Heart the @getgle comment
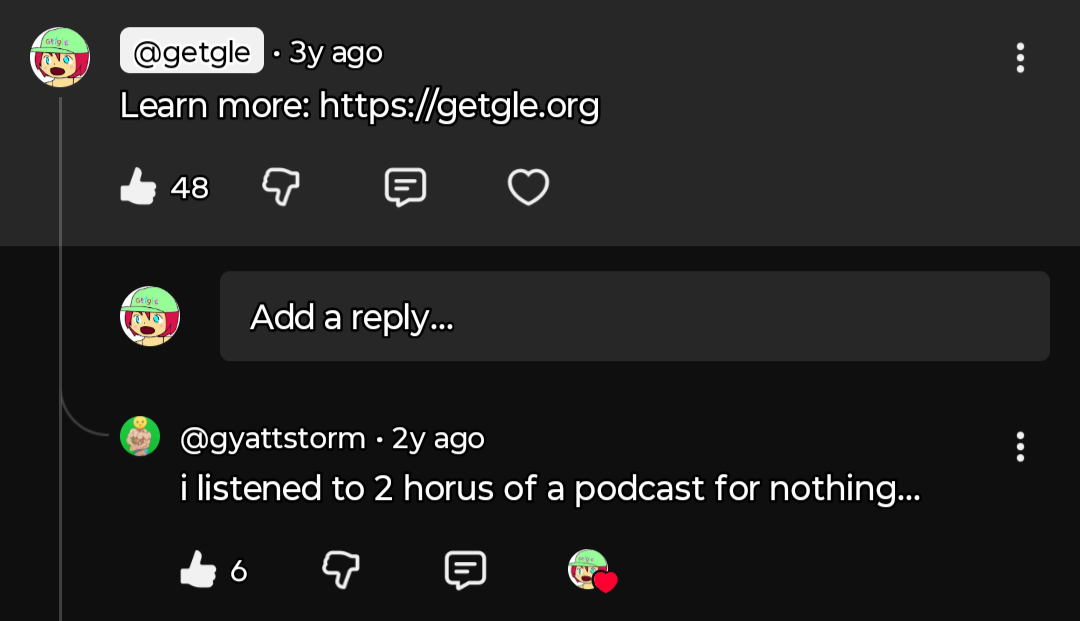1080x621 pixels. [528, 187]
